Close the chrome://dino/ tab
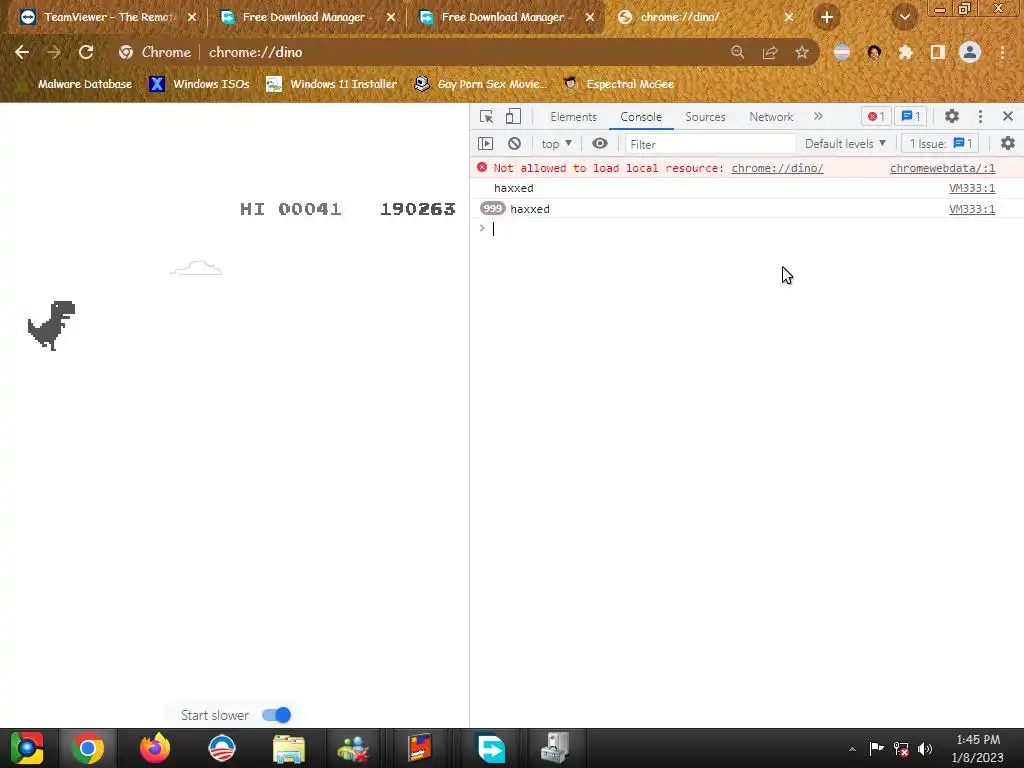The width and height of the screenshot is (1024, 768). [788, 18]
